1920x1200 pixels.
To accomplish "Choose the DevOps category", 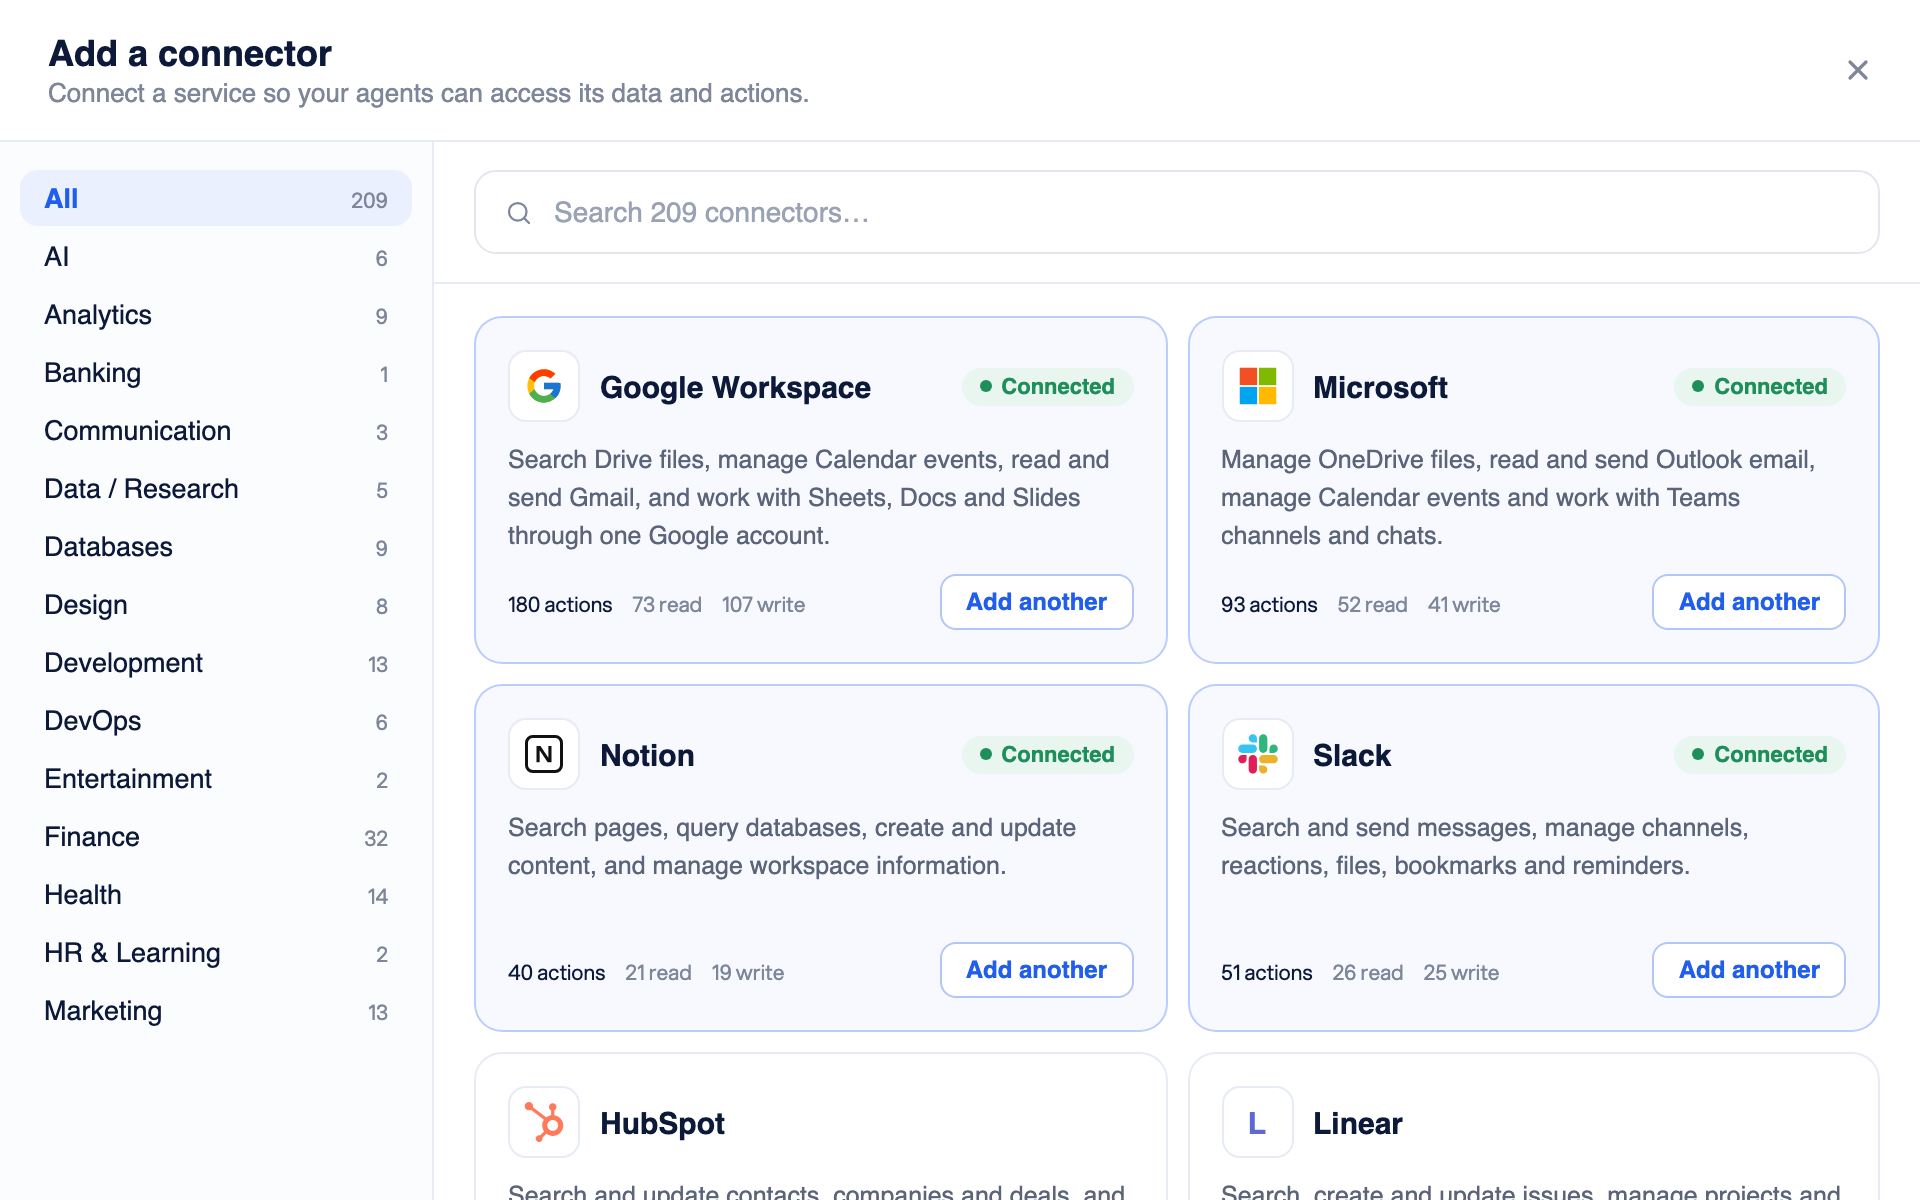I will (x=216, y=721).
